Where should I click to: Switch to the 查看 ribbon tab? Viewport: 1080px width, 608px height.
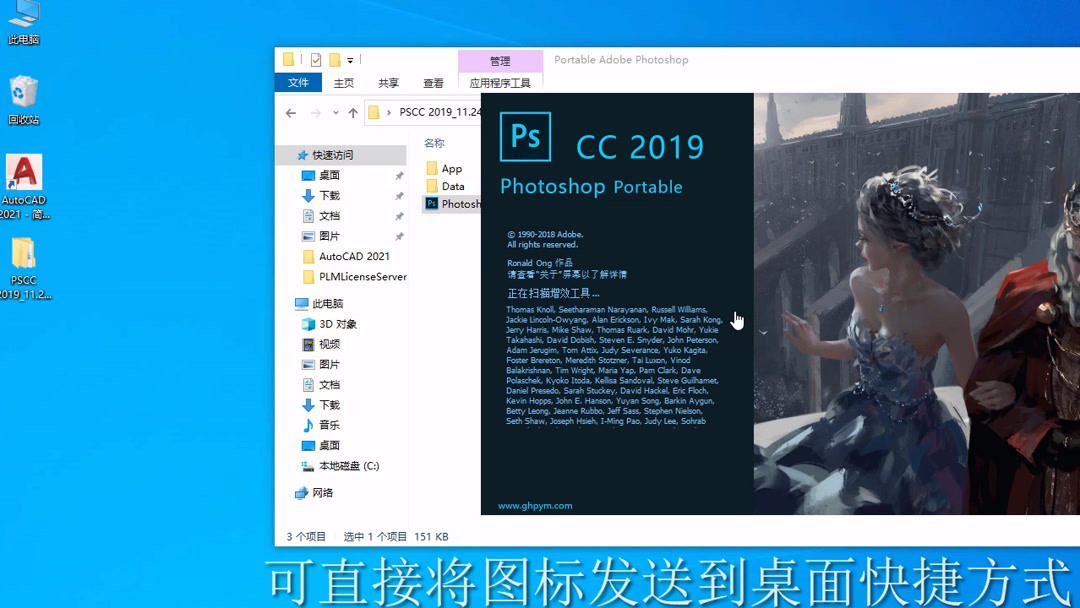(x=432, y=83)
